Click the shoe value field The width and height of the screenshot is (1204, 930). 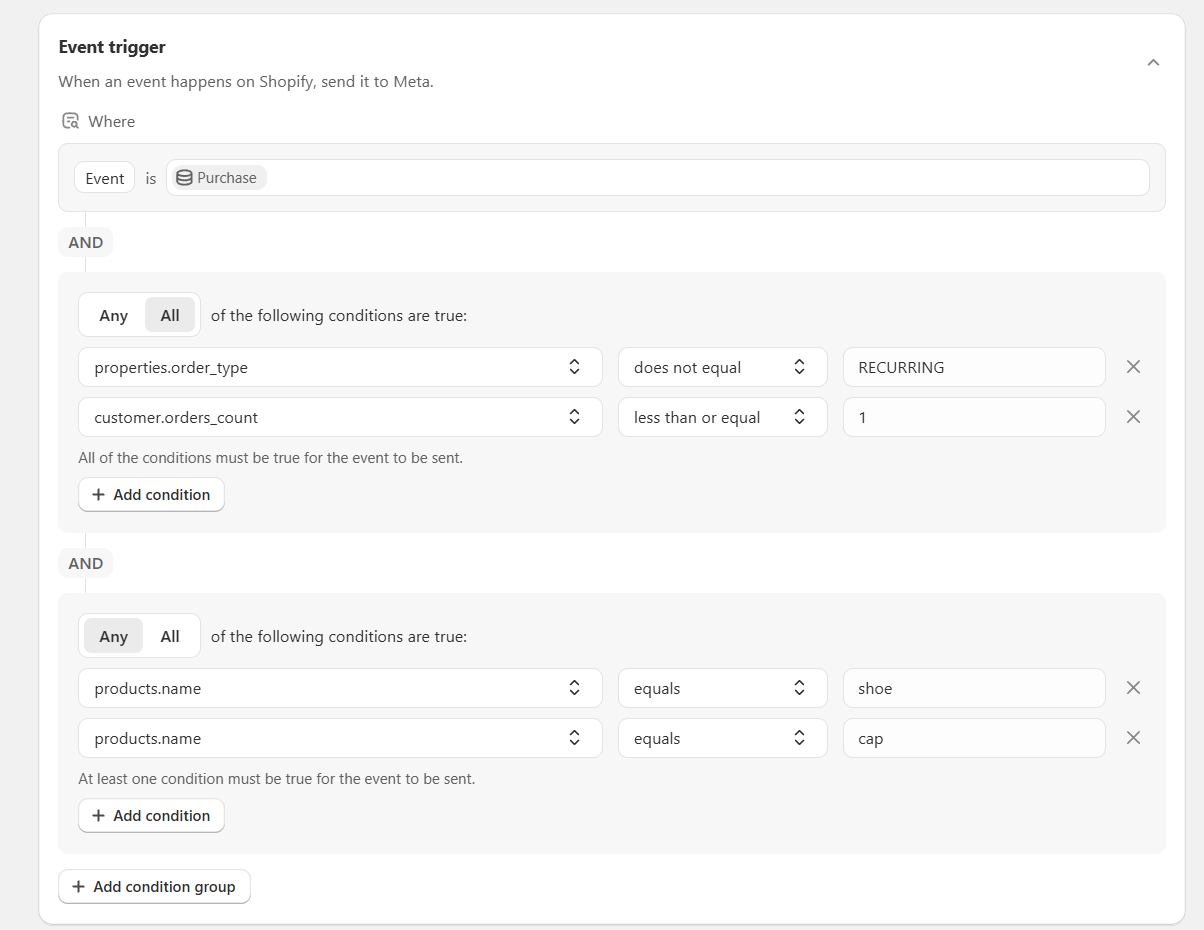tap(974, 688)
